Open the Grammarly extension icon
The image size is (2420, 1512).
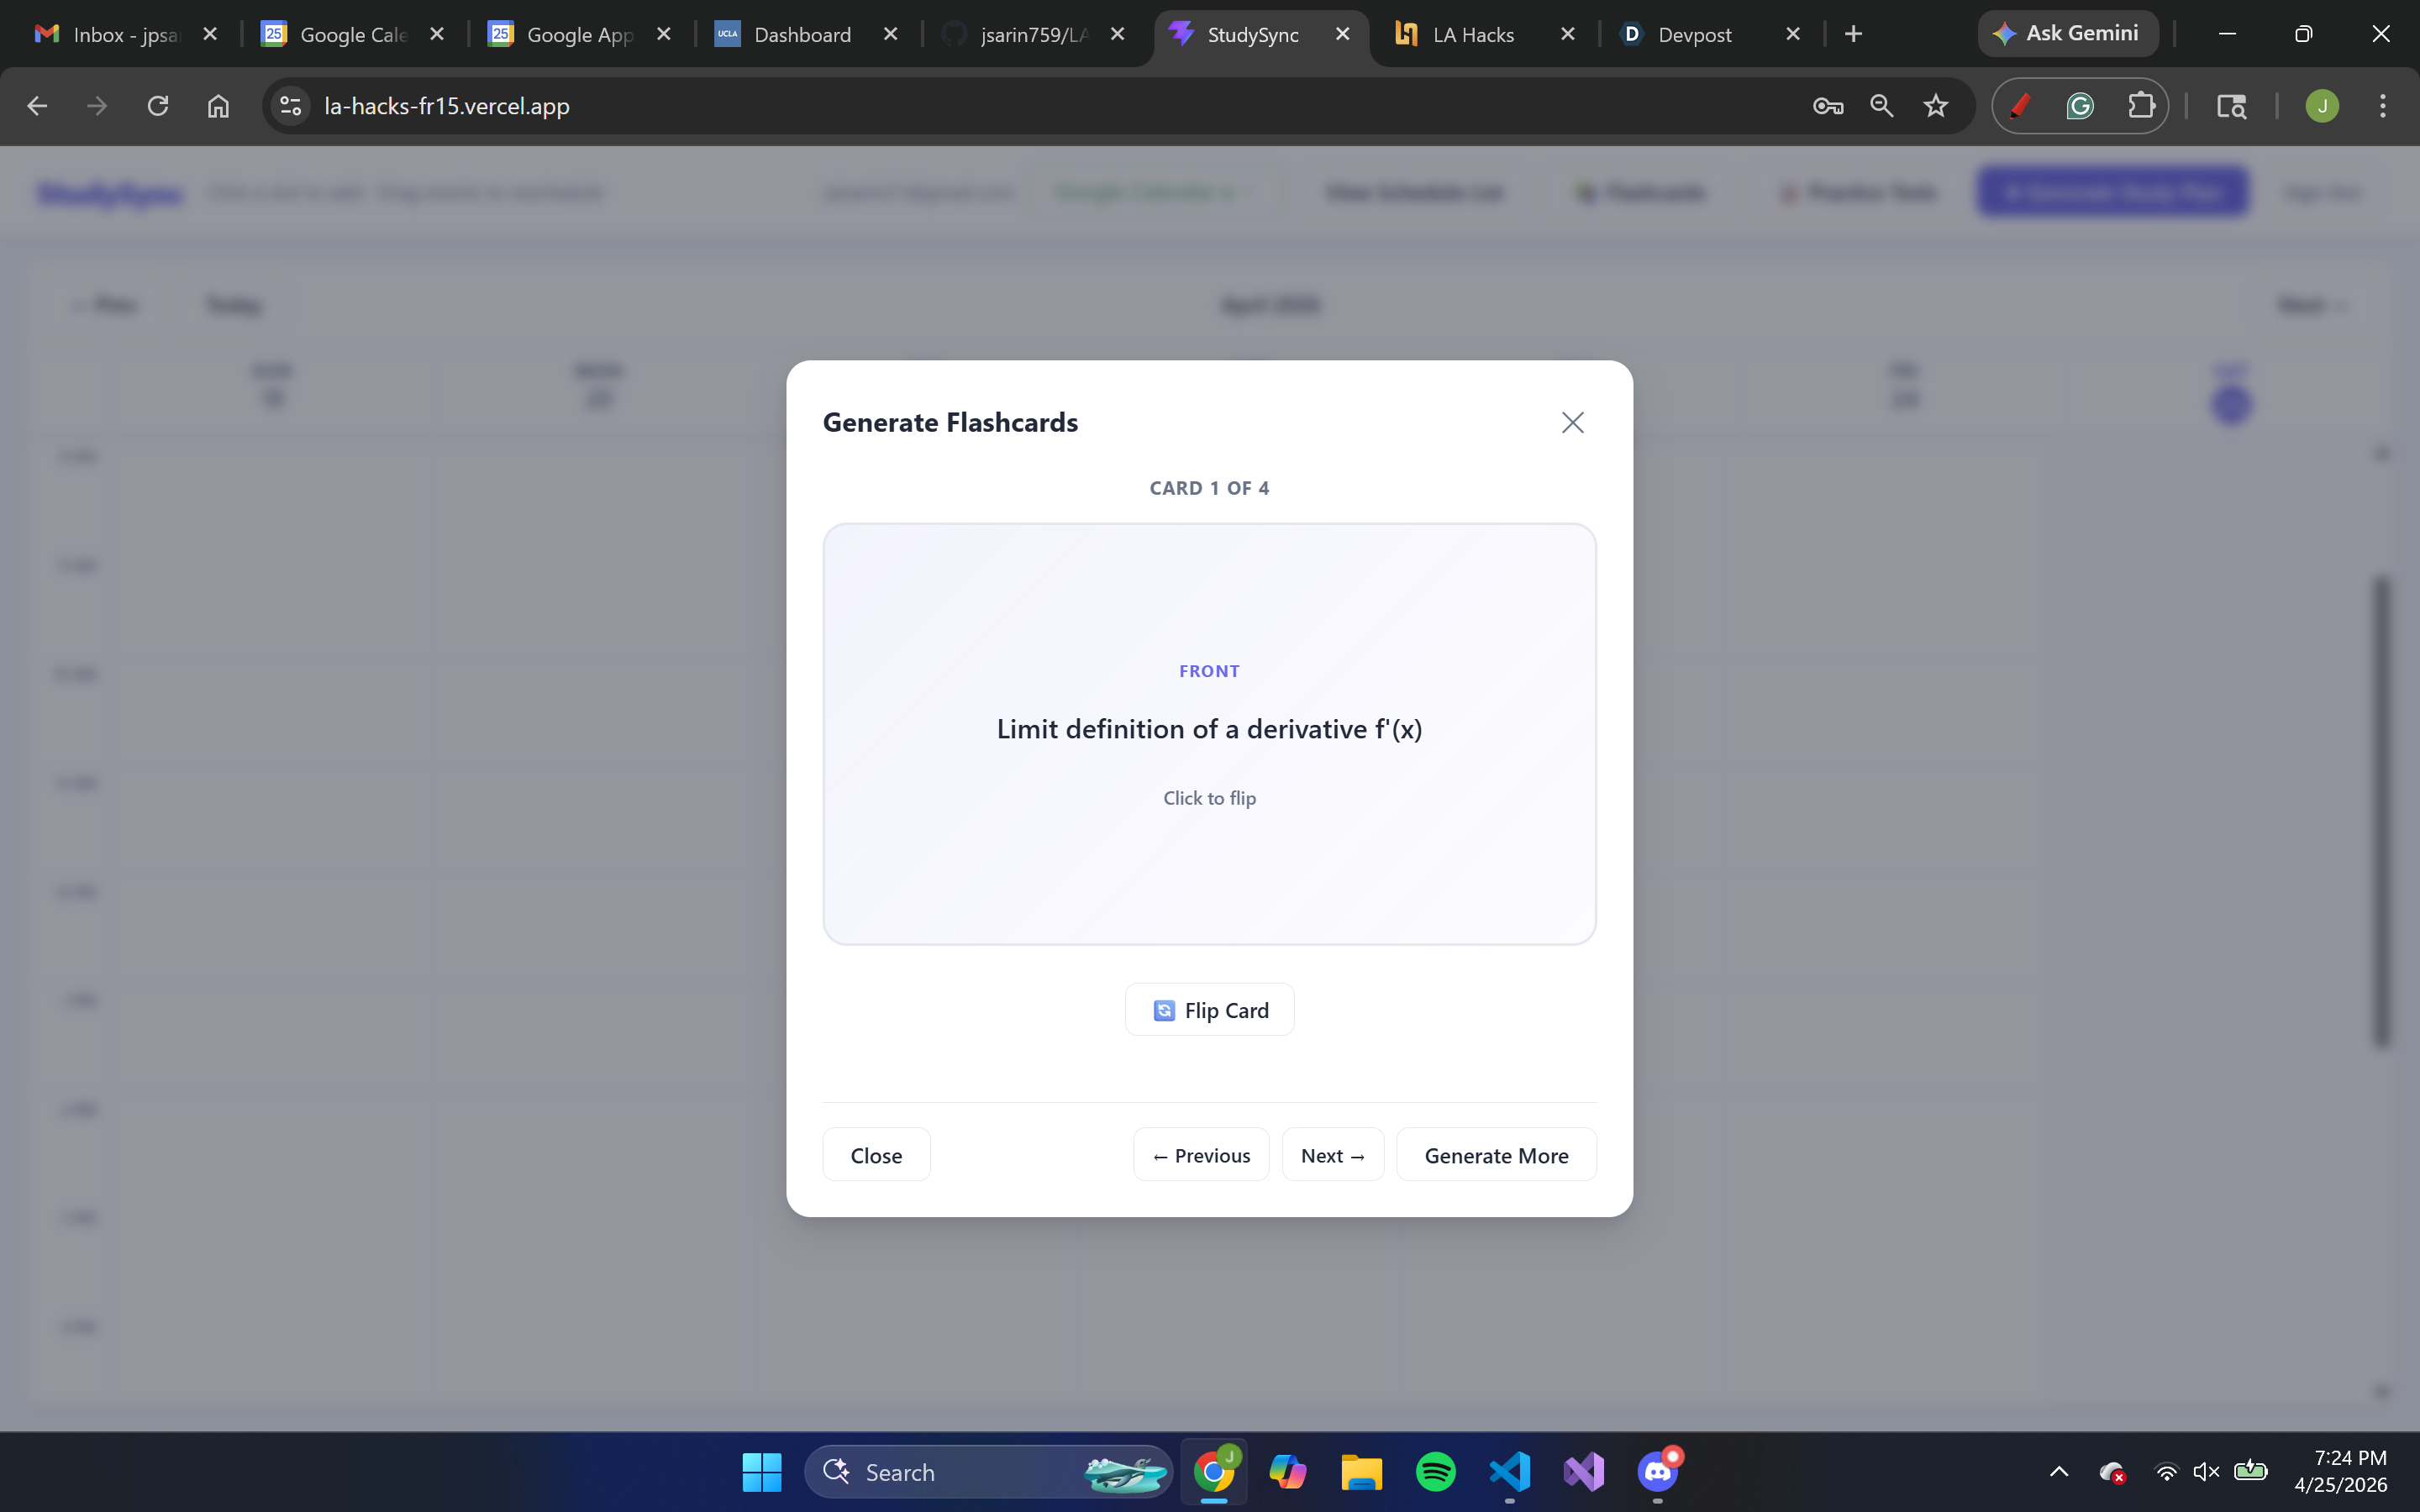point(2080,106)
